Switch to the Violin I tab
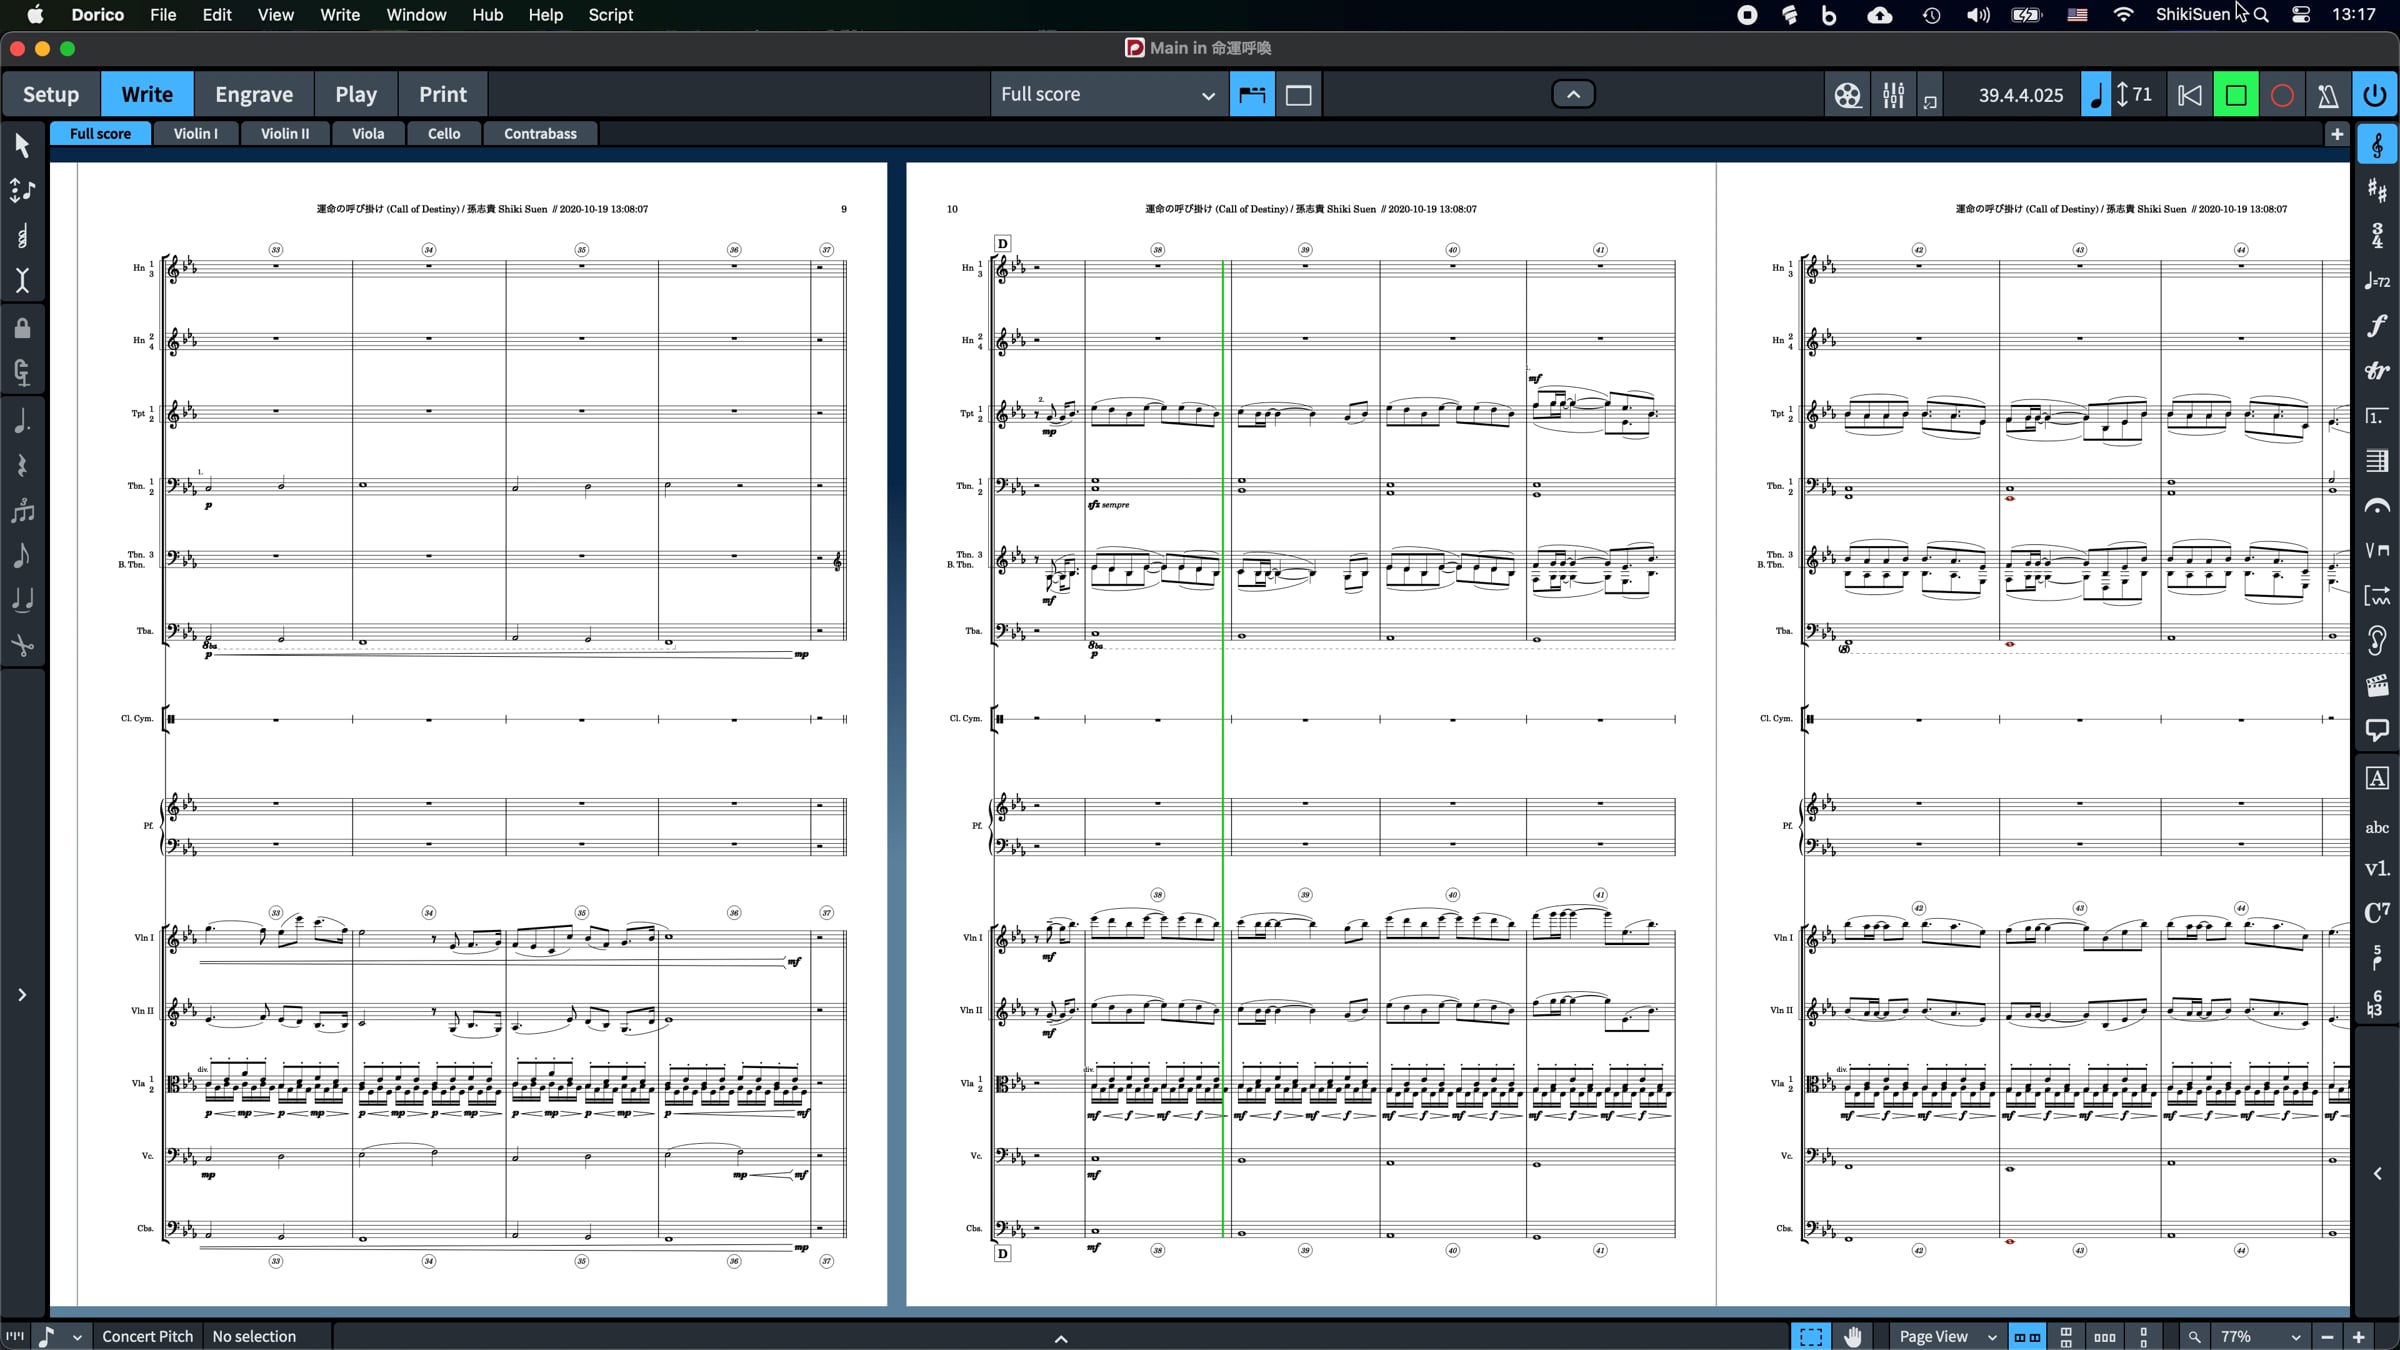Screen dimensions: 2400x1350 195,133
